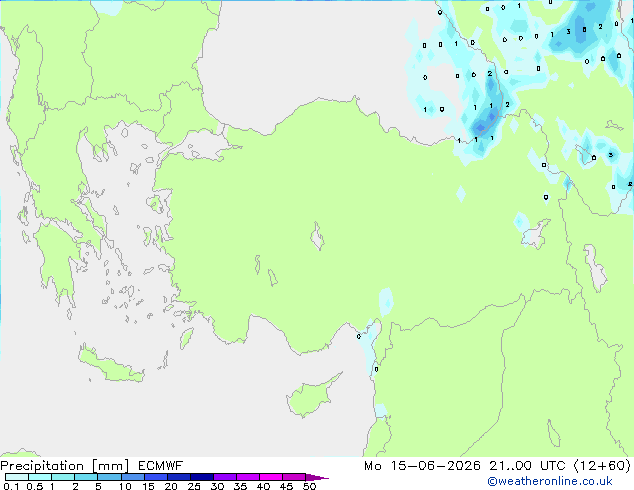The image size is (634, 490).
Task: Open the weatheronline.co.uk copyright link
Action: tap(550, 481)
